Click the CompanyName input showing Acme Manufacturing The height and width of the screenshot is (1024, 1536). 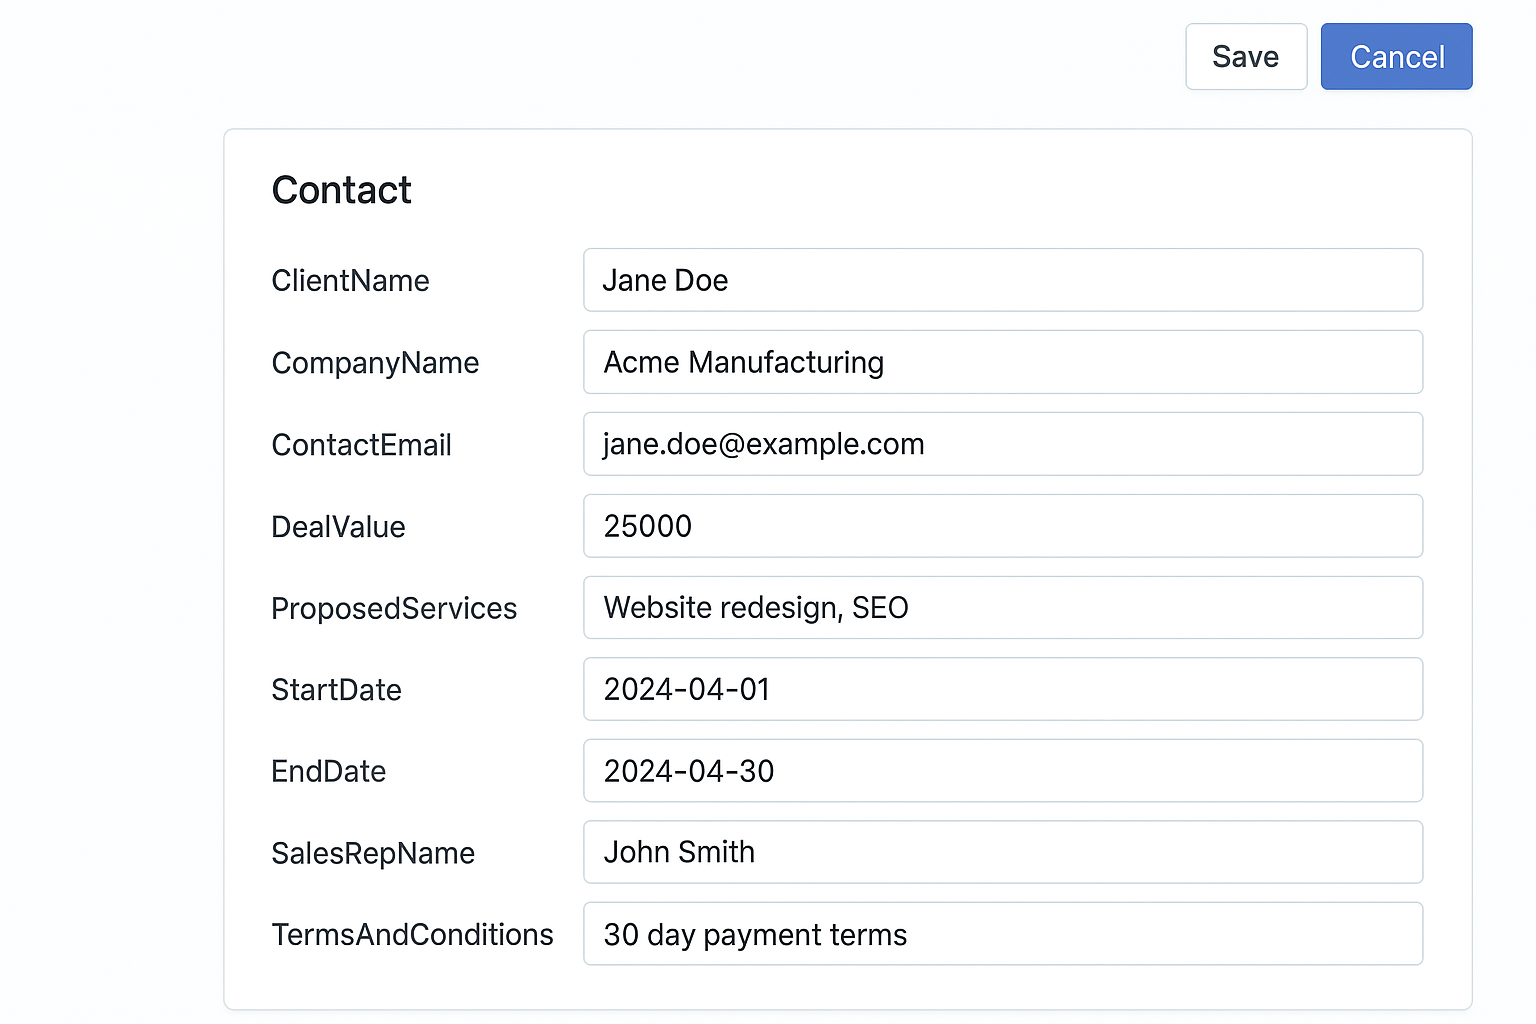coord(1002,362)
